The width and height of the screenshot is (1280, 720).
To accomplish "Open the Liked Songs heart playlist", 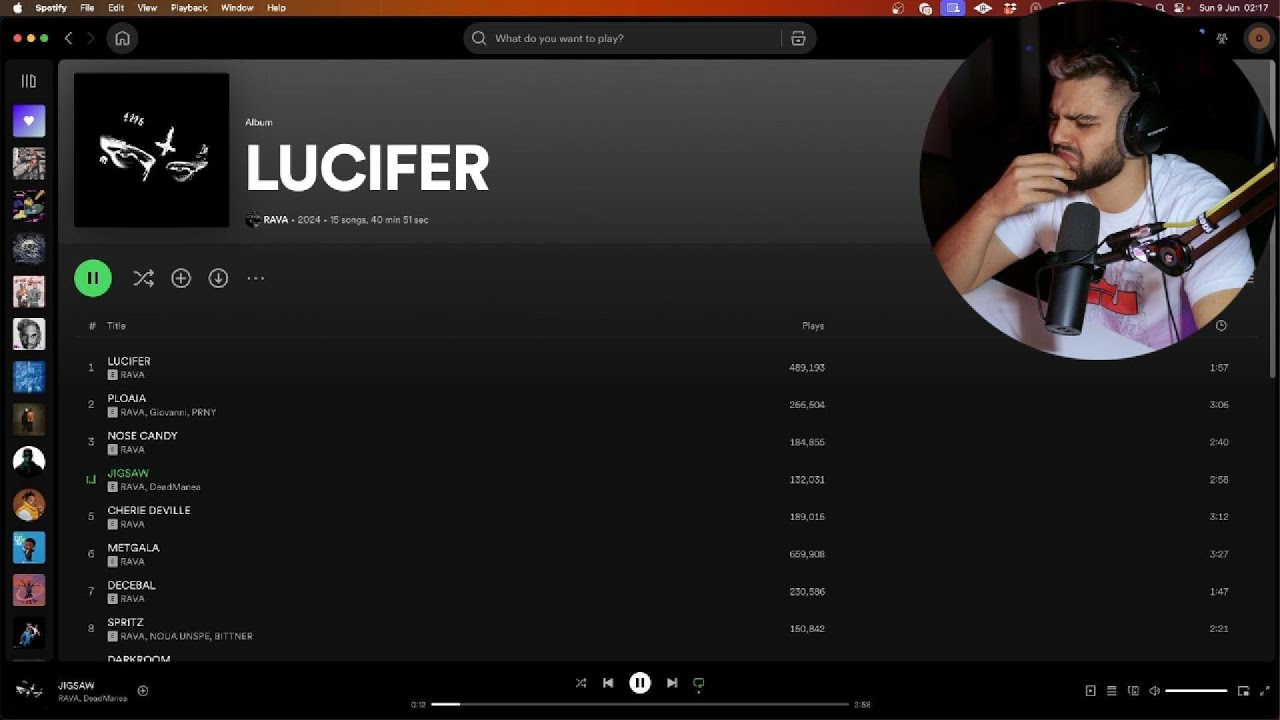I will (29, 121).
